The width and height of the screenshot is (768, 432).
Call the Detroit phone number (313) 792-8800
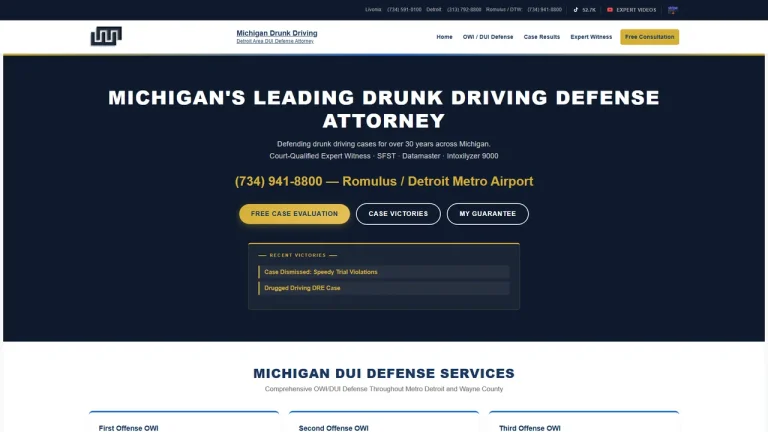pos(464,10)
